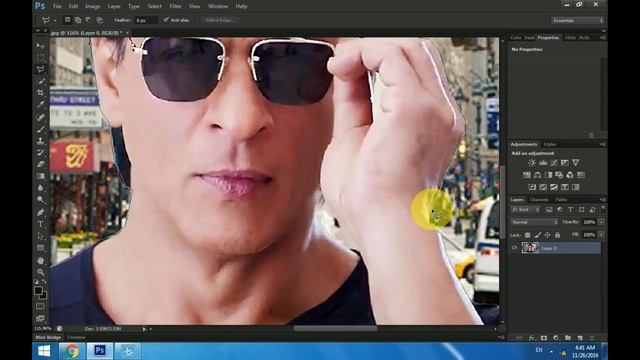Open the status bar info arrow
This screenshot has height=360, width=640.
[x=144, y=329]
